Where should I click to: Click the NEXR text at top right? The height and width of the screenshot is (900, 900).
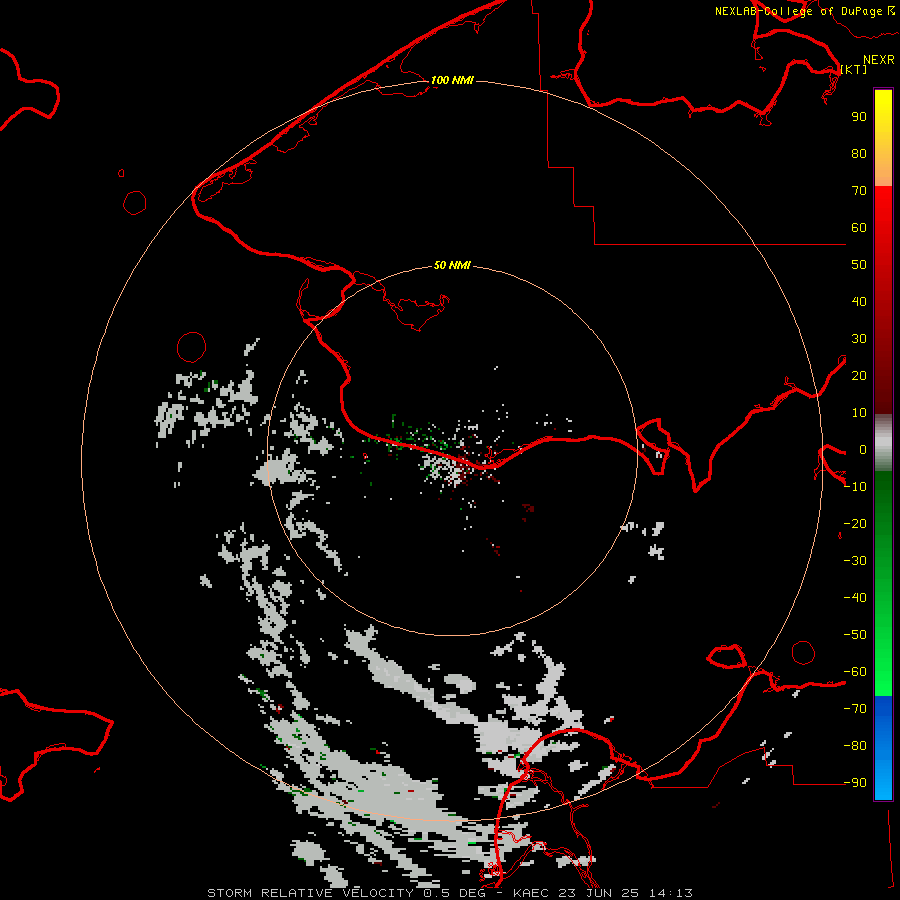879,60
